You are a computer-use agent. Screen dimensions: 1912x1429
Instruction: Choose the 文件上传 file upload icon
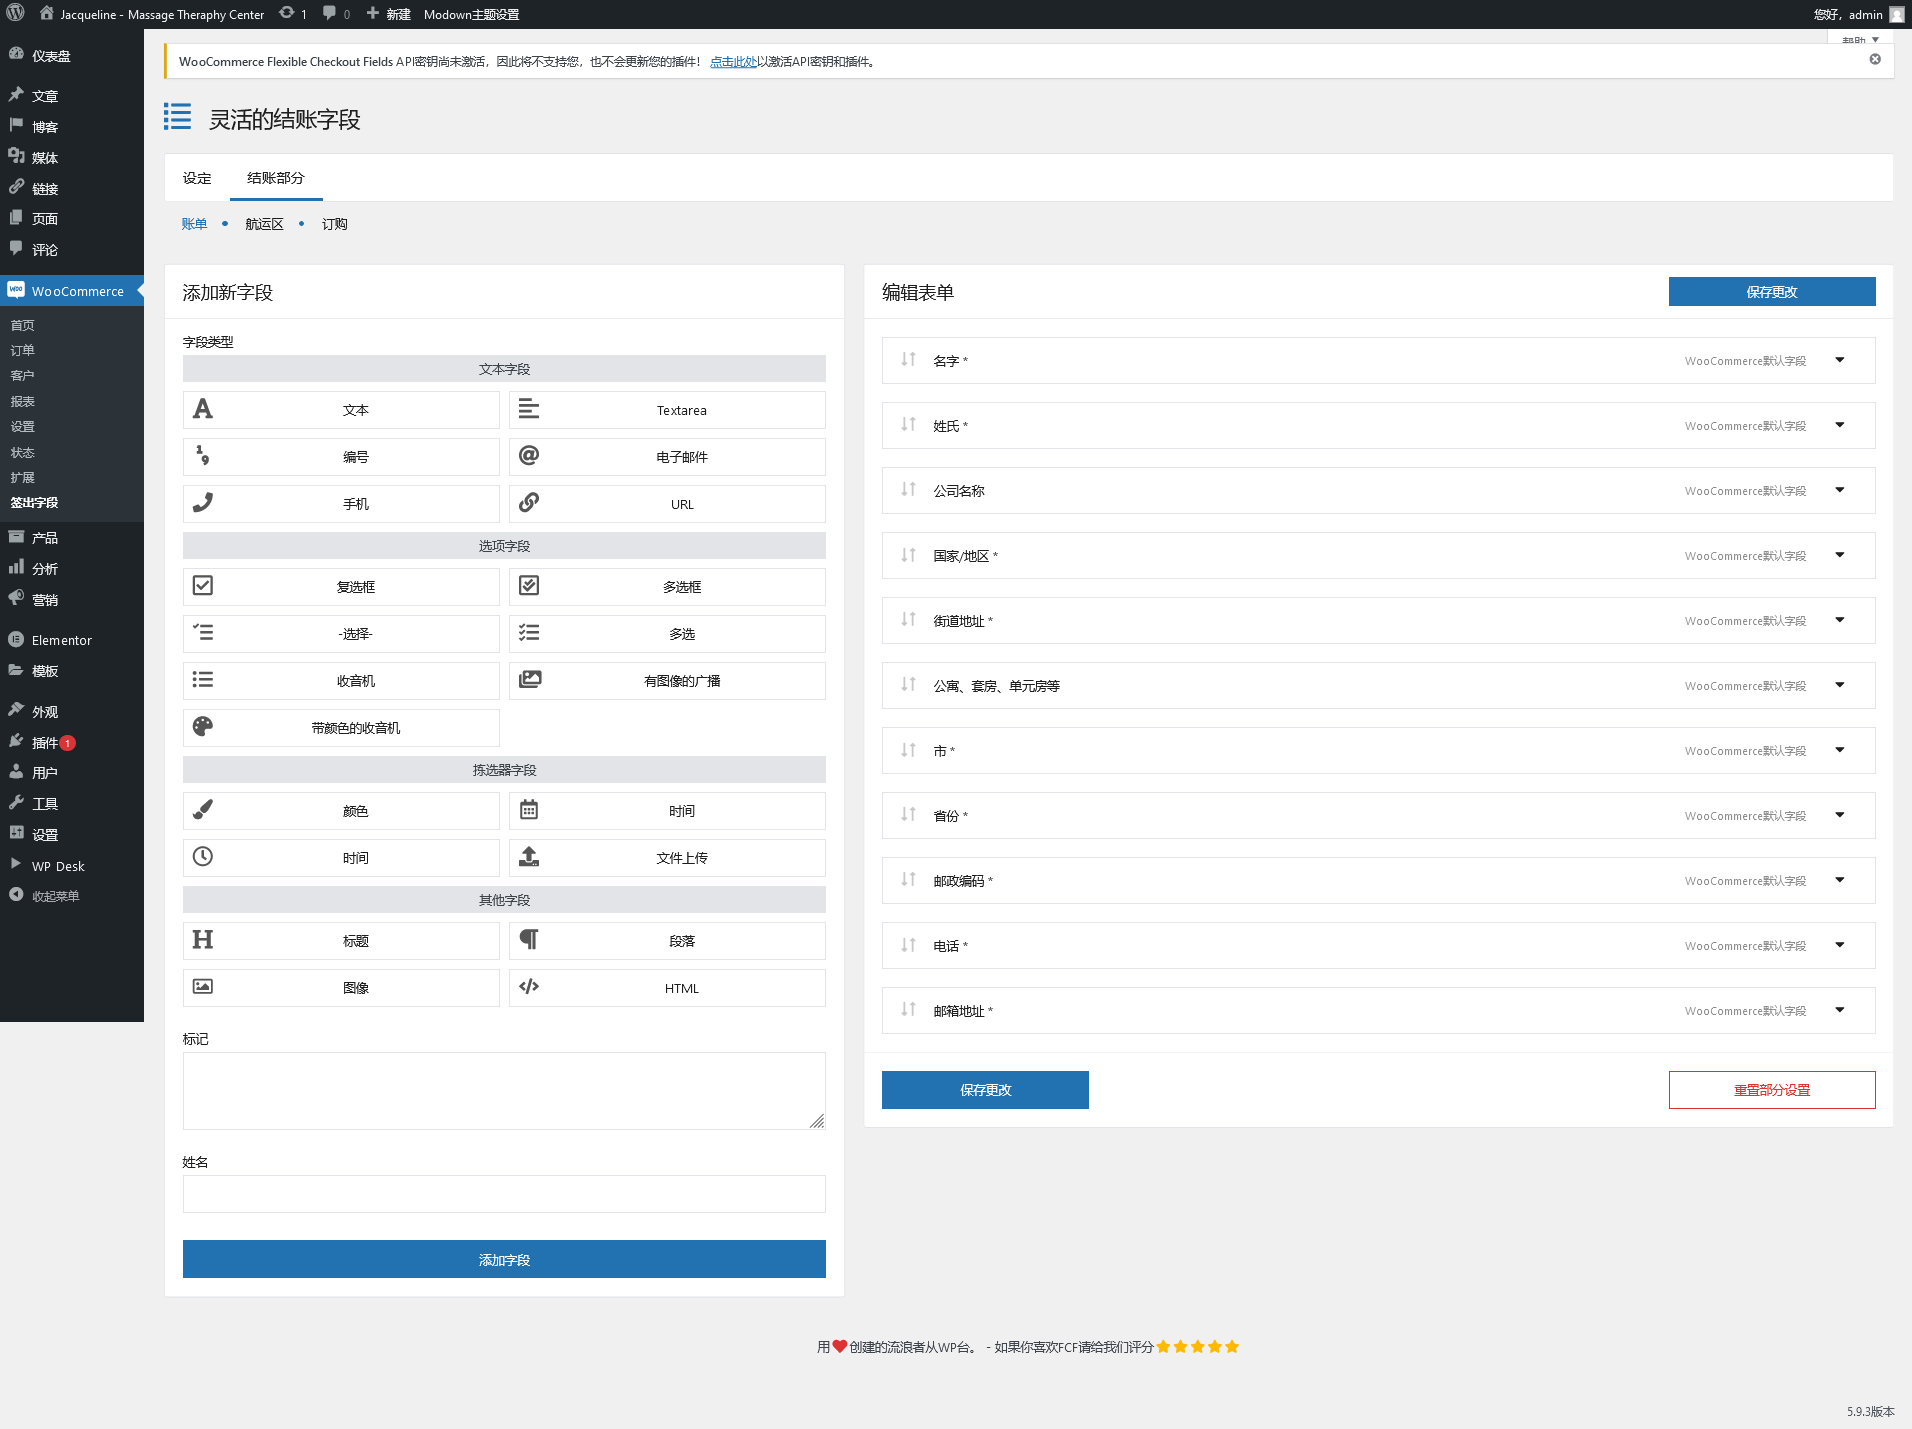click(529, 857)
